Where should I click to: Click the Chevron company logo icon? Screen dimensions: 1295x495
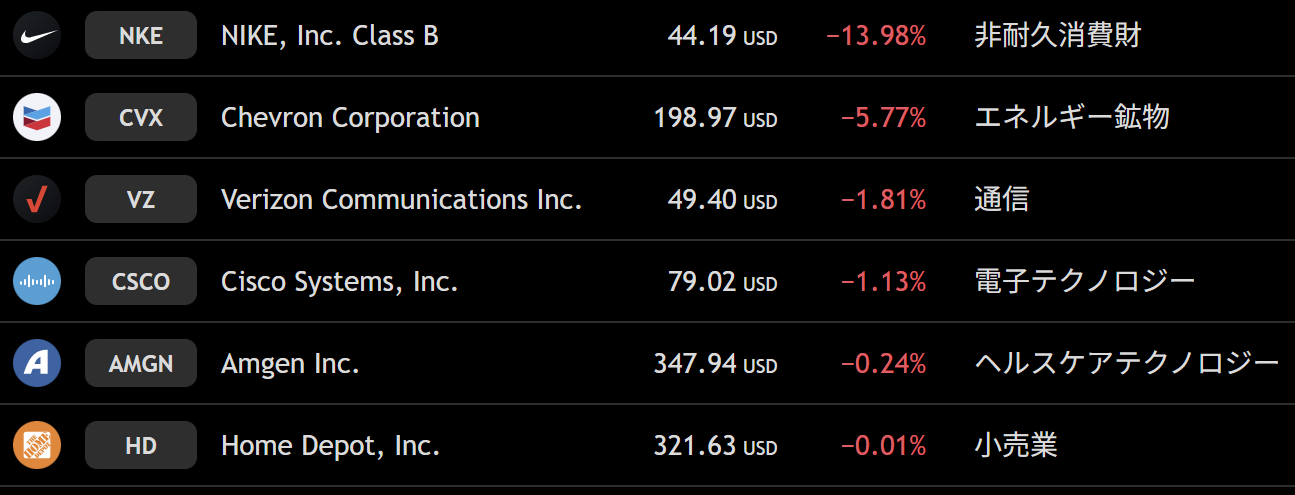click(37, 118)
